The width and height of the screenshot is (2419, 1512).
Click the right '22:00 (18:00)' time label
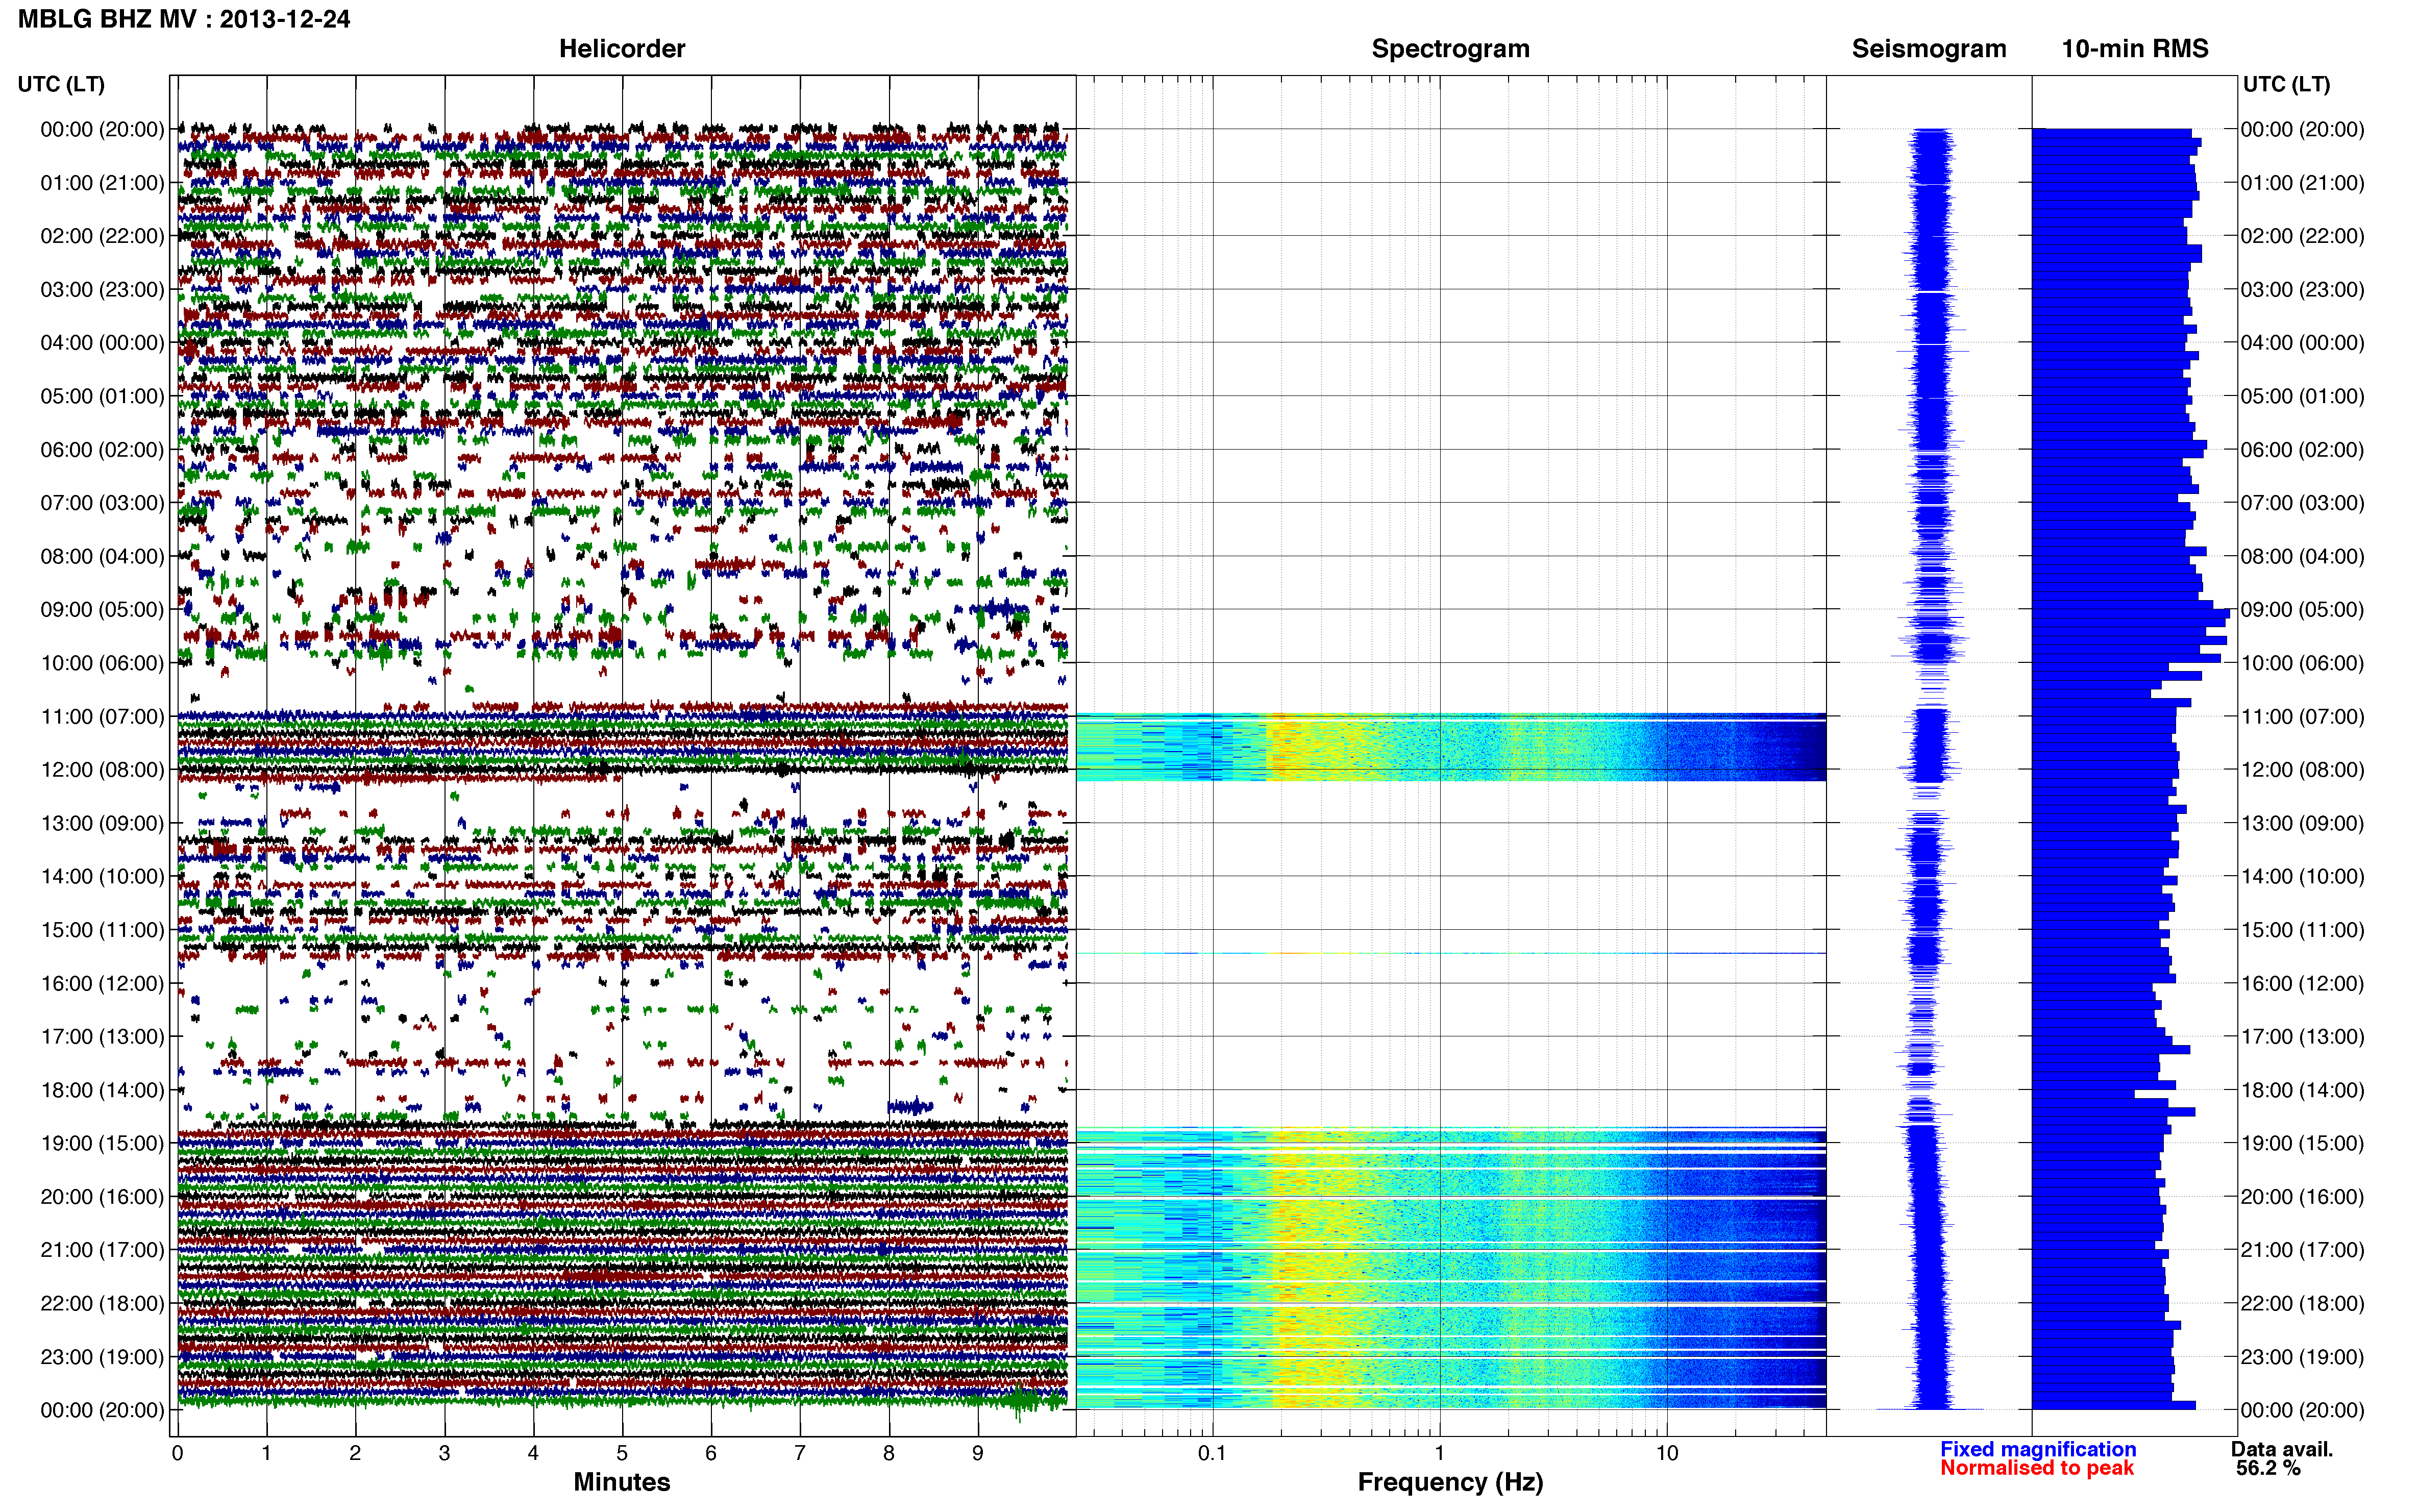point(2302,1303)
